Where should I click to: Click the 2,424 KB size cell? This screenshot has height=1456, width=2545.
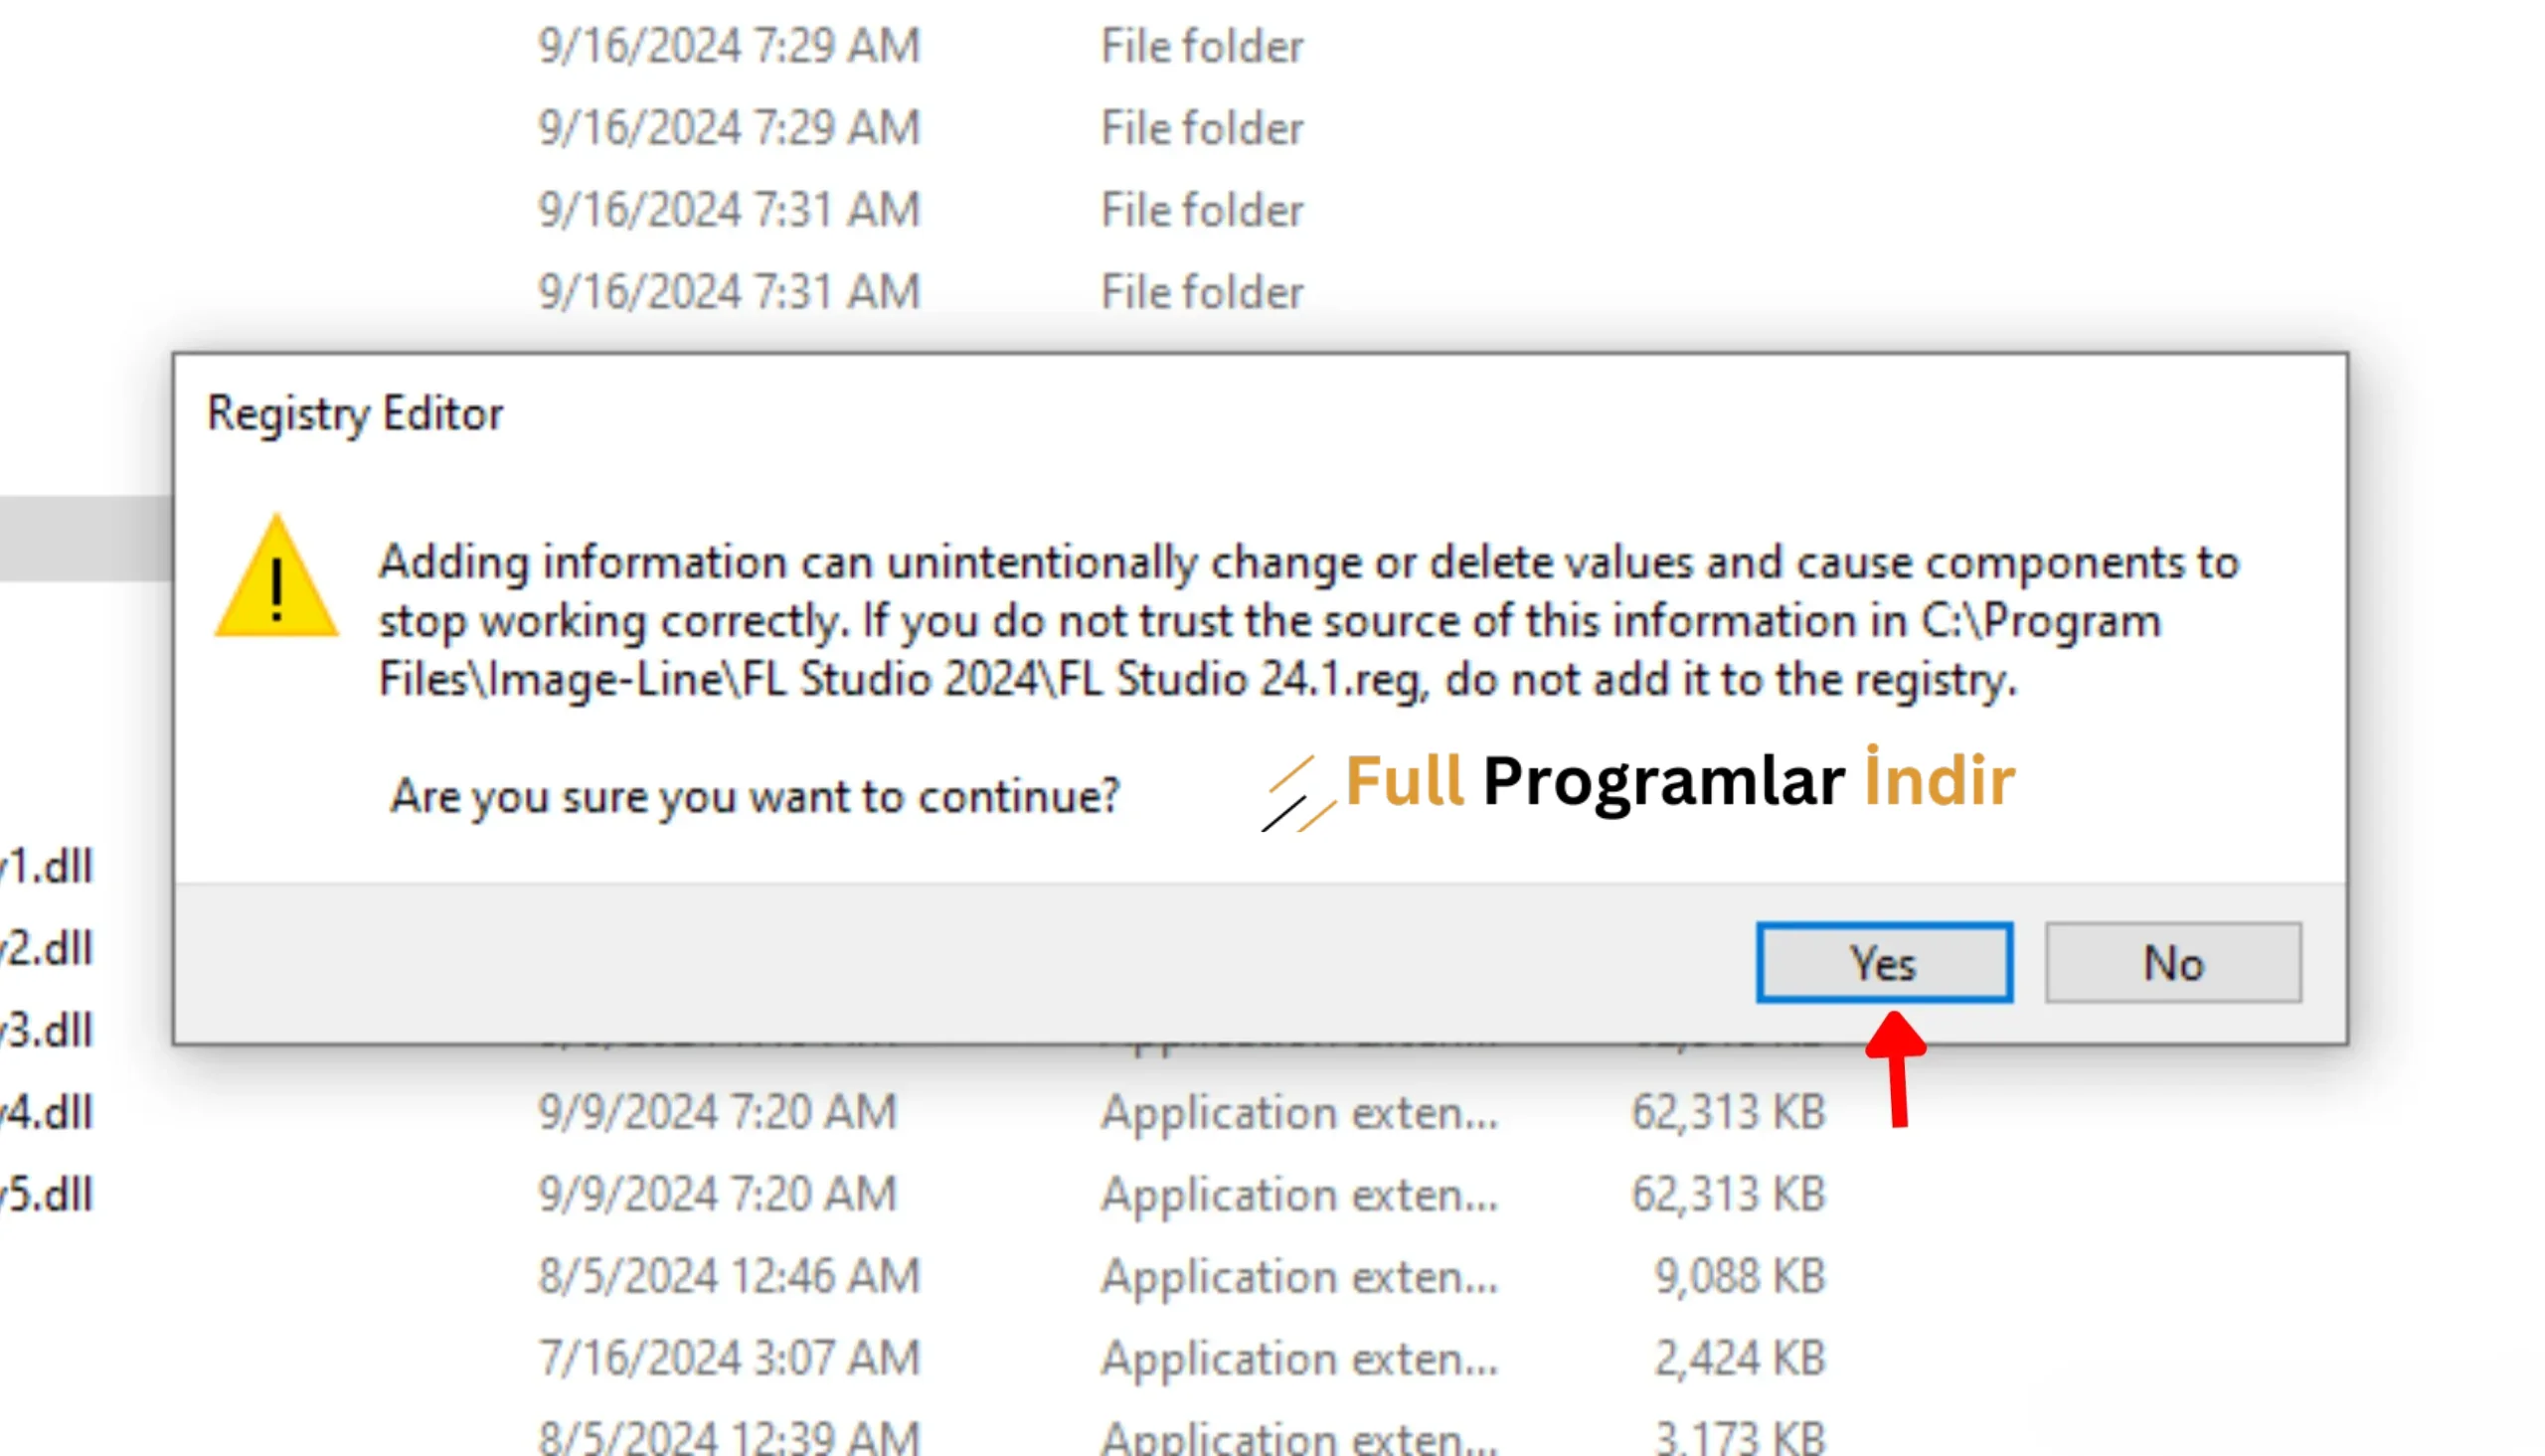point(1740,1358)
